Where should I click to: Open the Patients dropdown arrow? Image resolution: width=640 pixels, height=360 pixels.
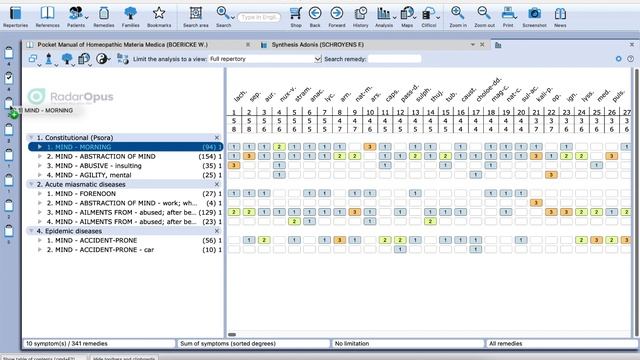tap(87, 18)
